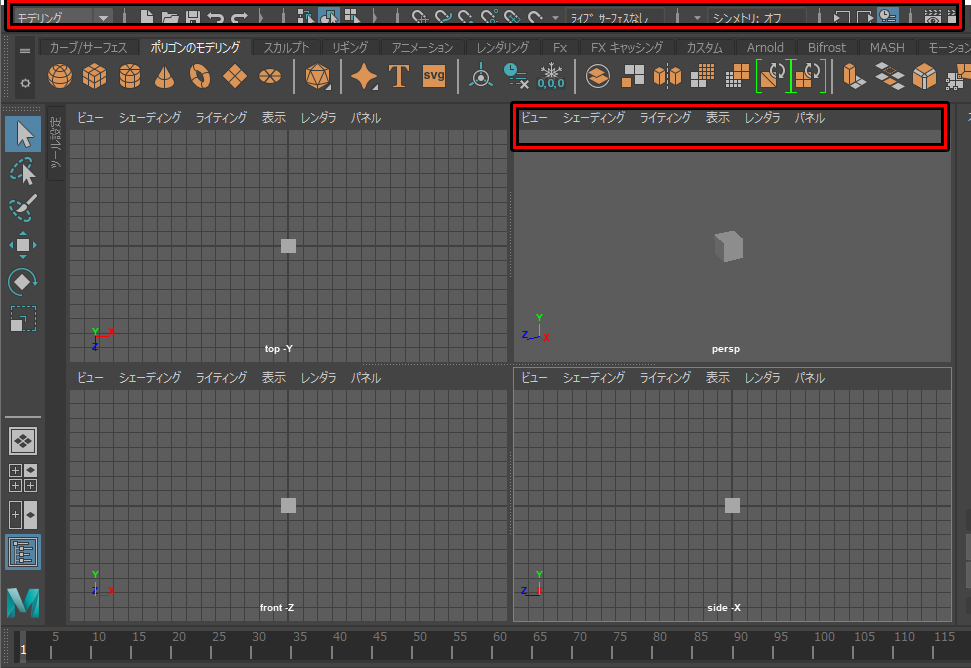Create a polygon cube from the shelf
971x668 pixels.
95,76
